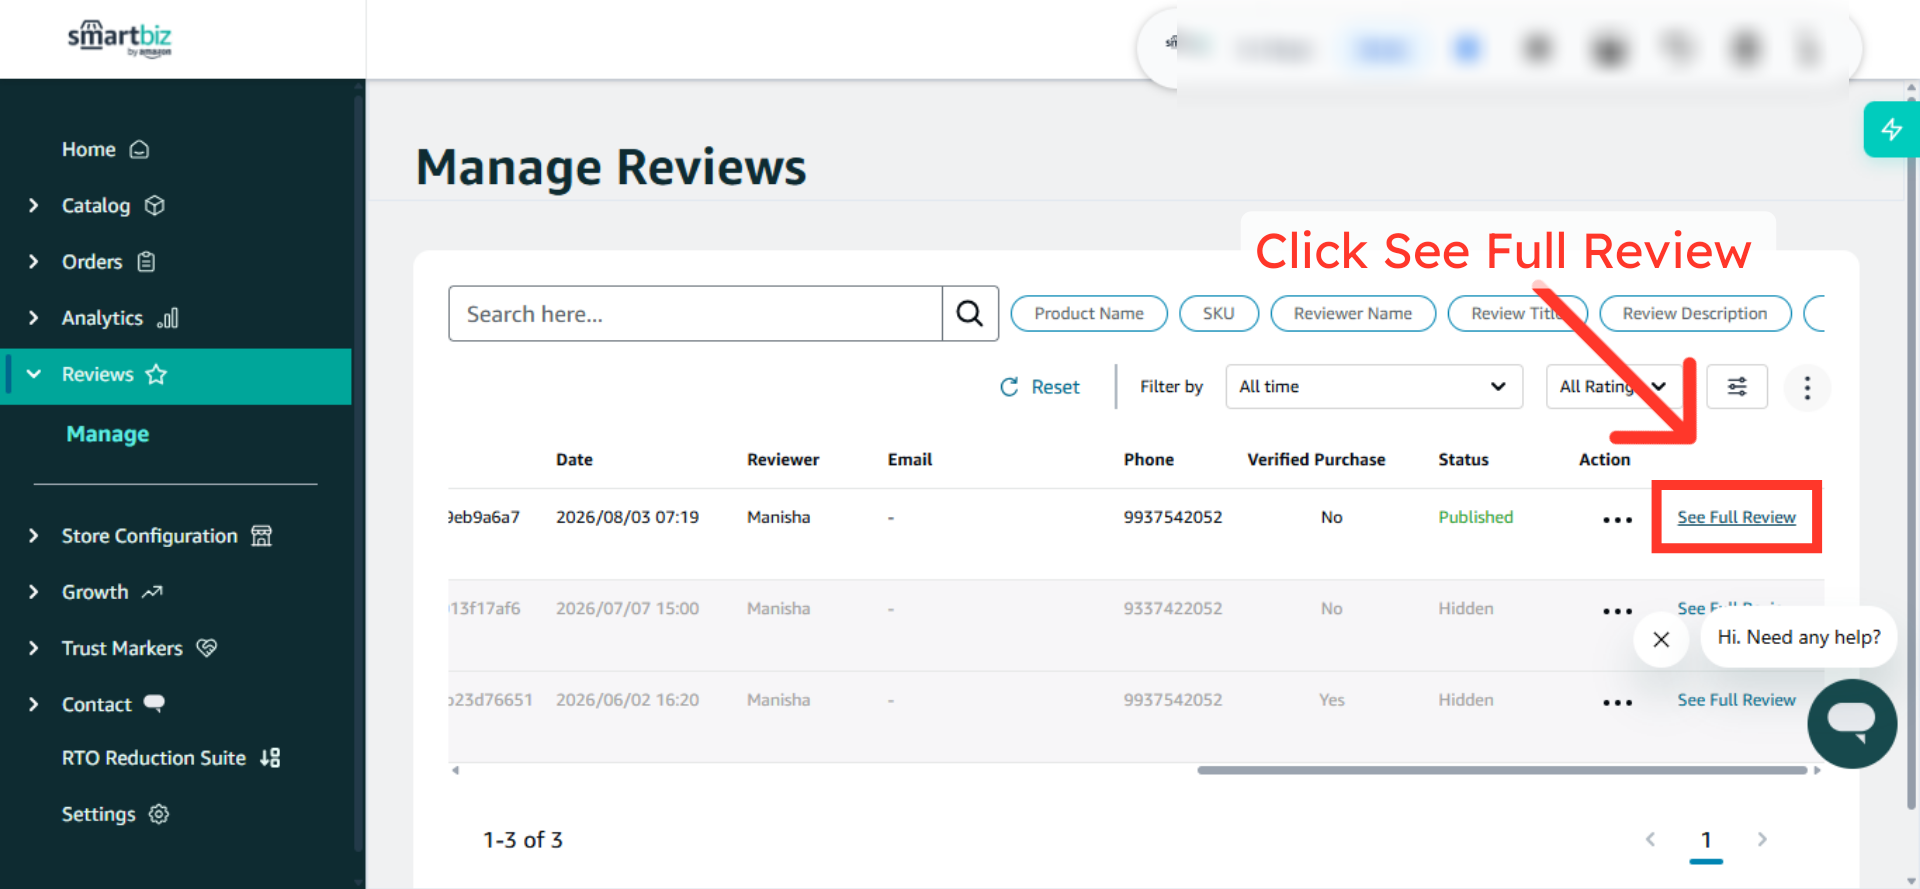
Task: Open Settings in the sidebar
Action: (x=115, y=813)
